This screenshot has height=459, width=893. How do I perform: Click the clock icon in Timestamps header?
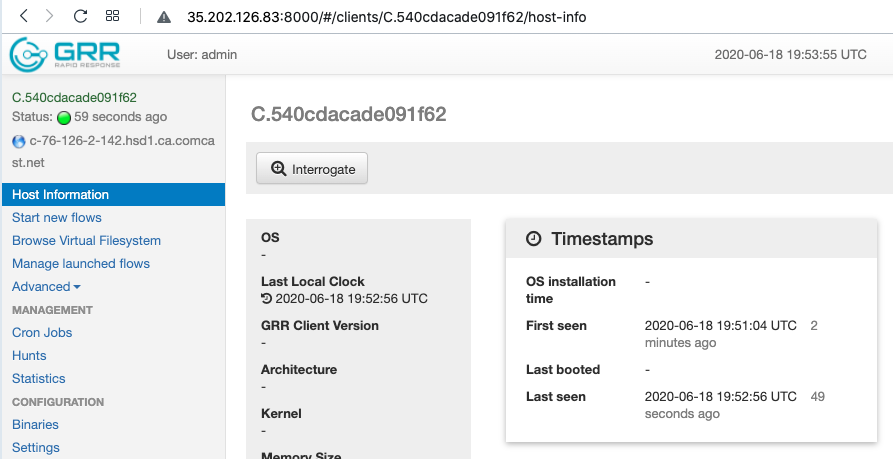tap(533, 239)
